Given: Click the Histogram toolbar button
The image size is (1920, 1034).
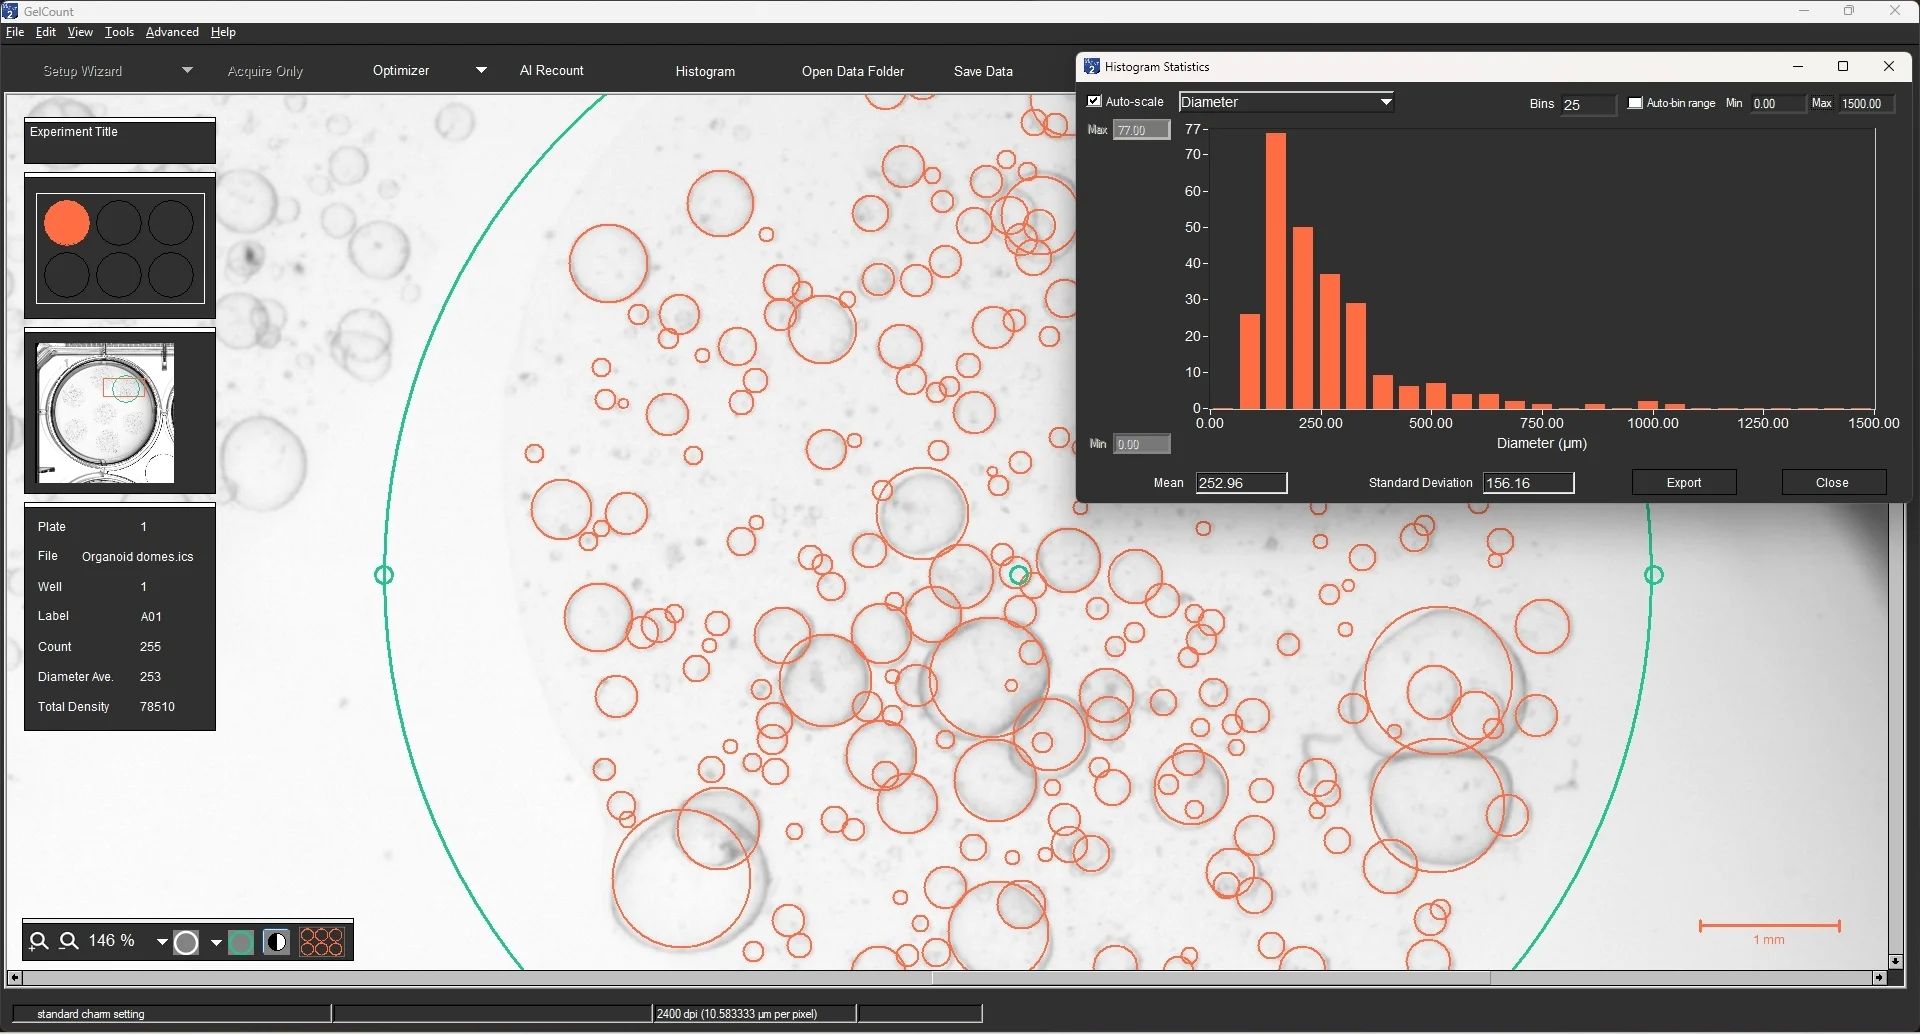Looking at the screenshot, I should click(x=705, y=71).
